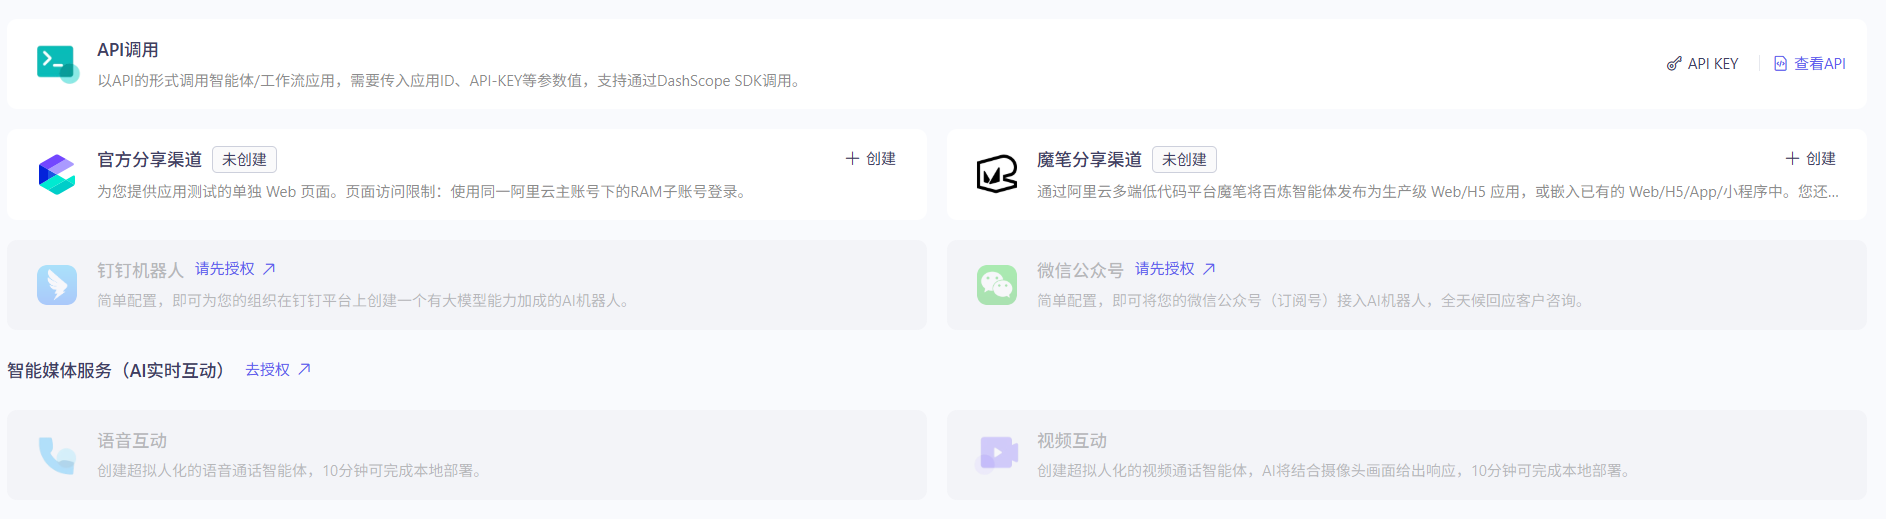Click the 微信公众号 WeChat icon

click(997, 285)
